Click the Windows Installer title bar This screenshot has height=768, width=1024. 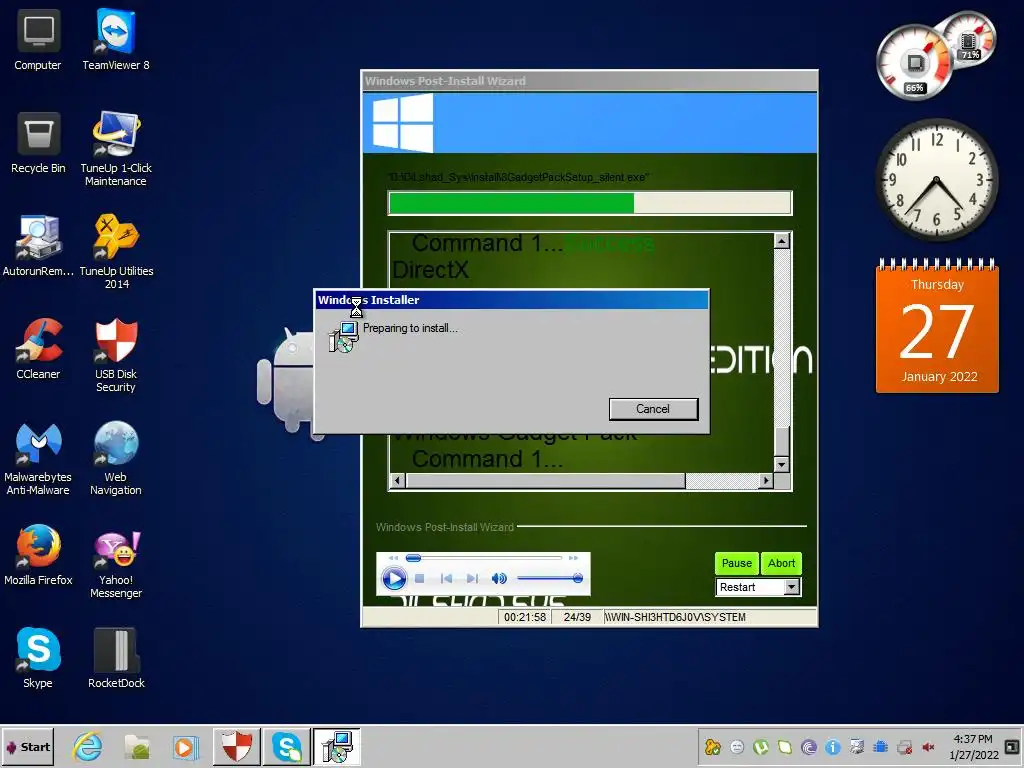pyautogui.click(x=511, y=300)
